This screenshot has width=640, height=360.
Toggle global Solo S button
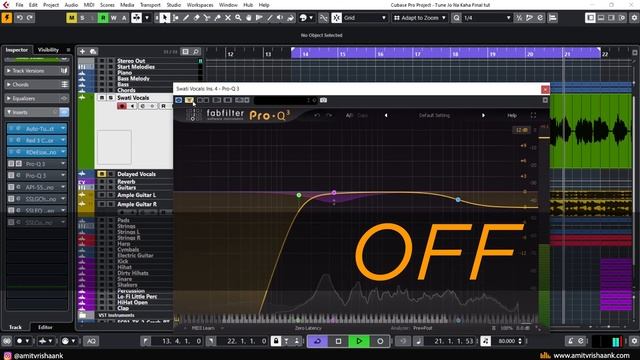82,18
